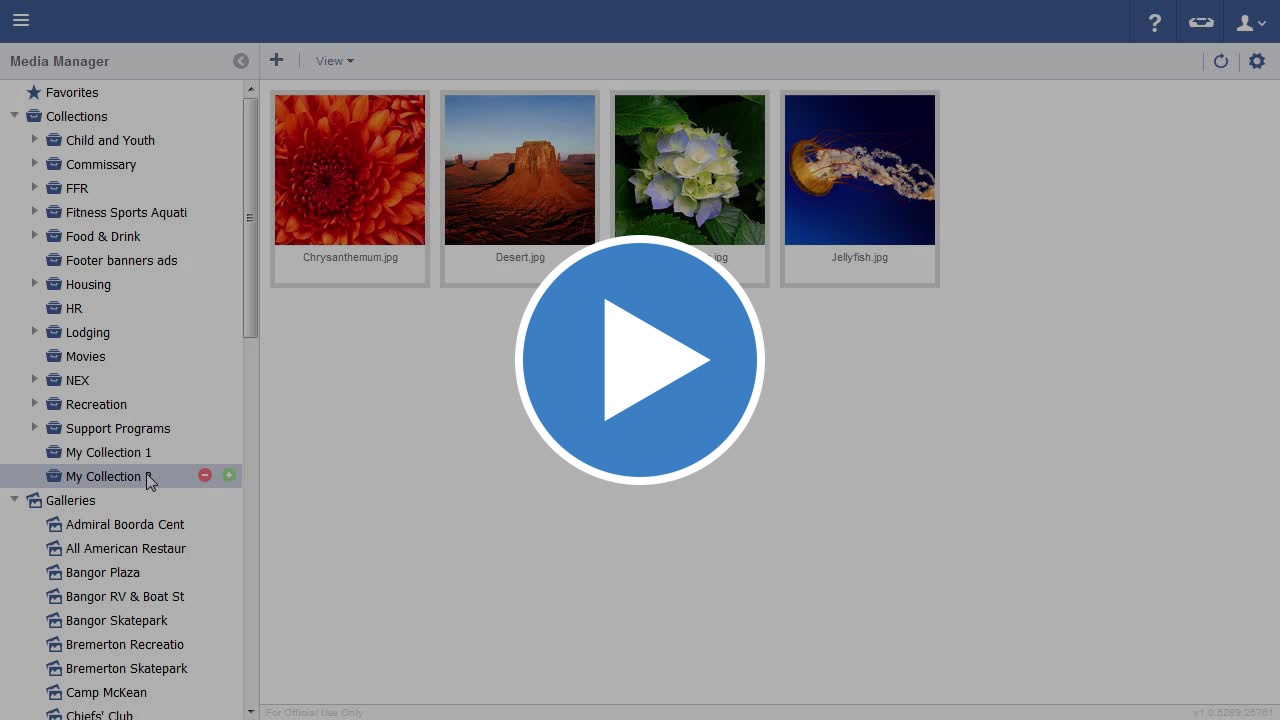
Task: Collapse the Media Manager panel
Action: (241, 61)
